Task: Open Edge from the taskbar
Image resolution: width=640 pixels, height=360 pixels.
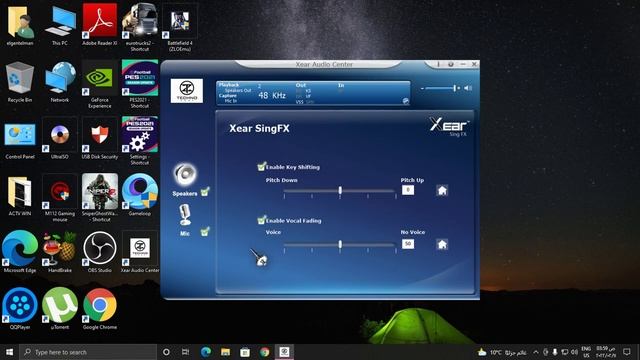Action: (x=206, y=352)
